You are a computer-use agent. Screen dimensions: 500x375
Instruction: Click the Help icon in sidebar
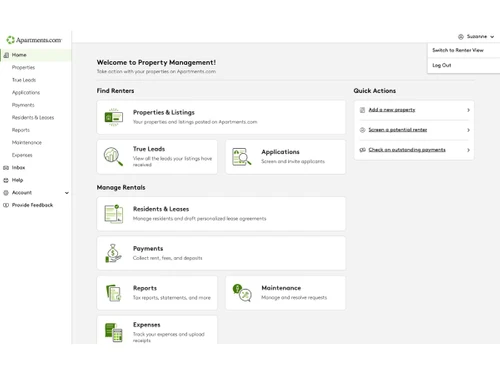(x=6, y=180)
